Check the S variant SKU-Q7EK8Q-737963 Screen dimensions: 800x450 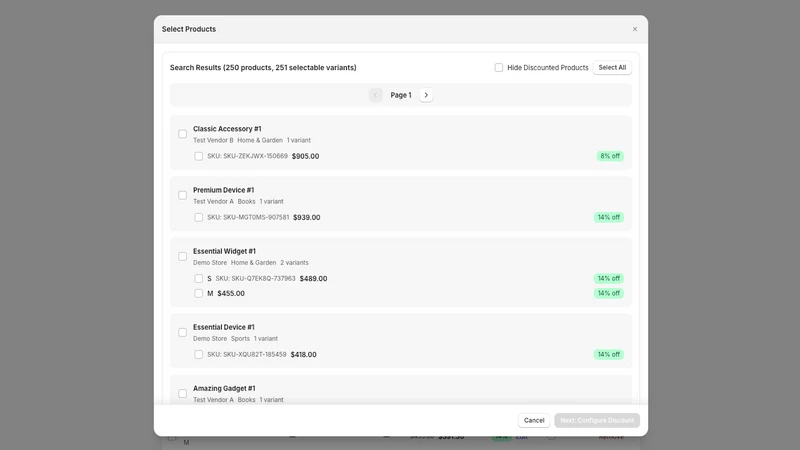click(198, 279)
